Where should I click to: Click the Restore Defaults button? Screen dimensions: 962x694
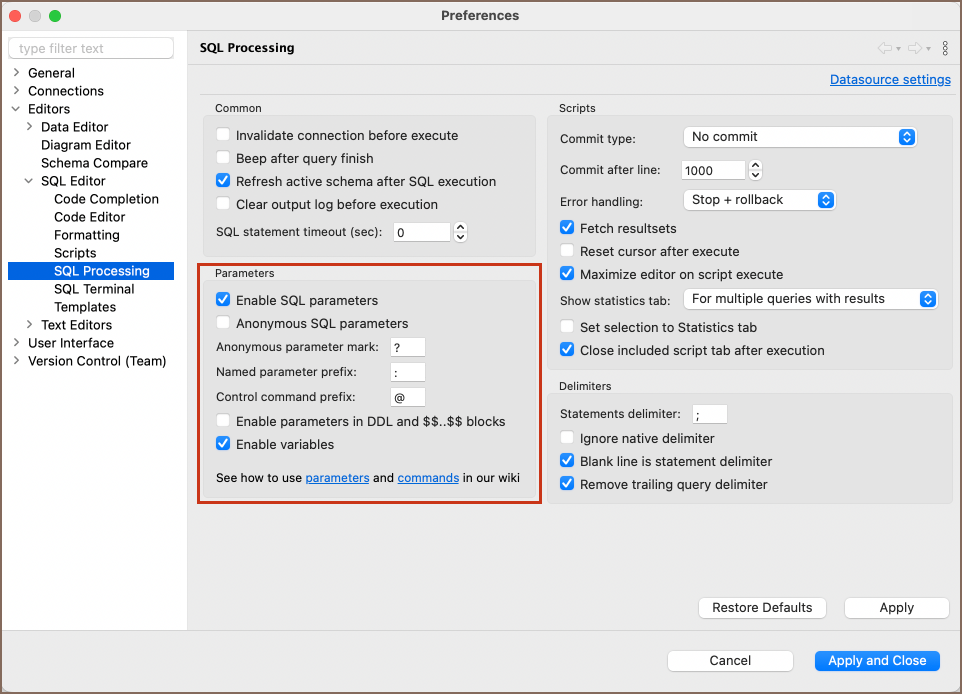[763, 608]
